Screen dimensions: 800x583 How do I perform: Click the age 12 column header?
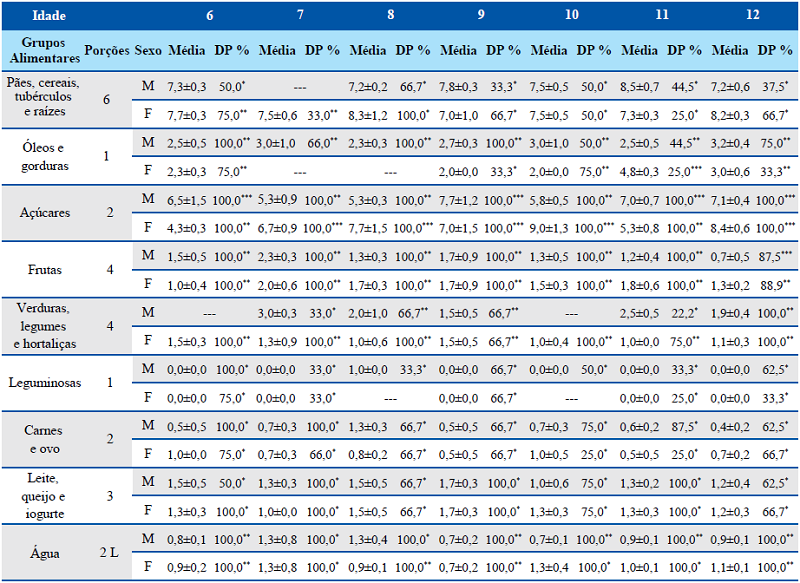(x=752, y=16)
